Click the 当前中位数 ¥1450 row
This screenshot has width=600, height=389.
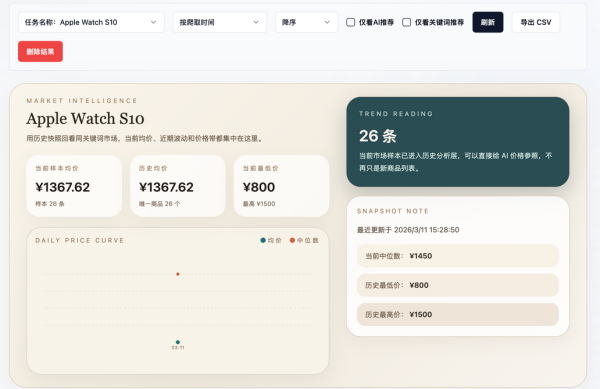point(458,256)
